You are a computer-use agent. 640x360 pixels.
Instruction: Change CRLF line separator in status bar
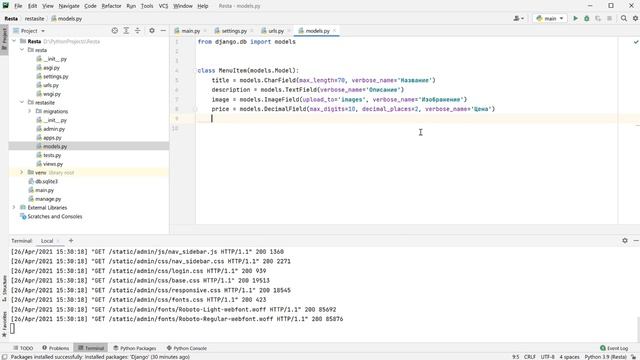click(x=529, y=357)
